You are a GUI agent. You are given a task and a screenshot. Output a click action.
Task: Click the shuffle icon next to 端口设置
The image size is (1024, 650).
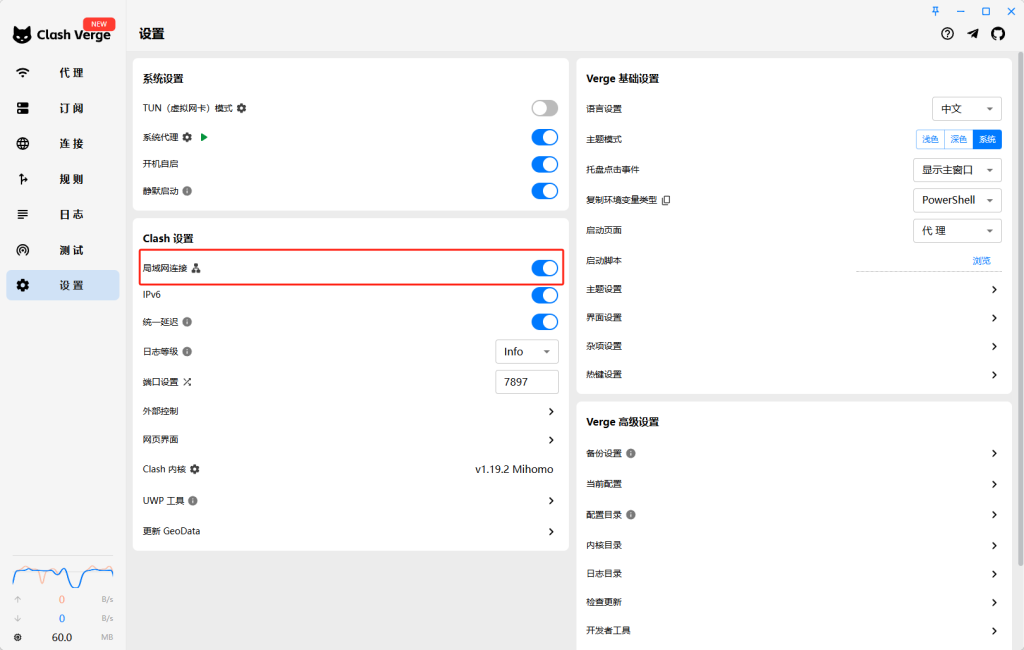[x=187, y=382]
